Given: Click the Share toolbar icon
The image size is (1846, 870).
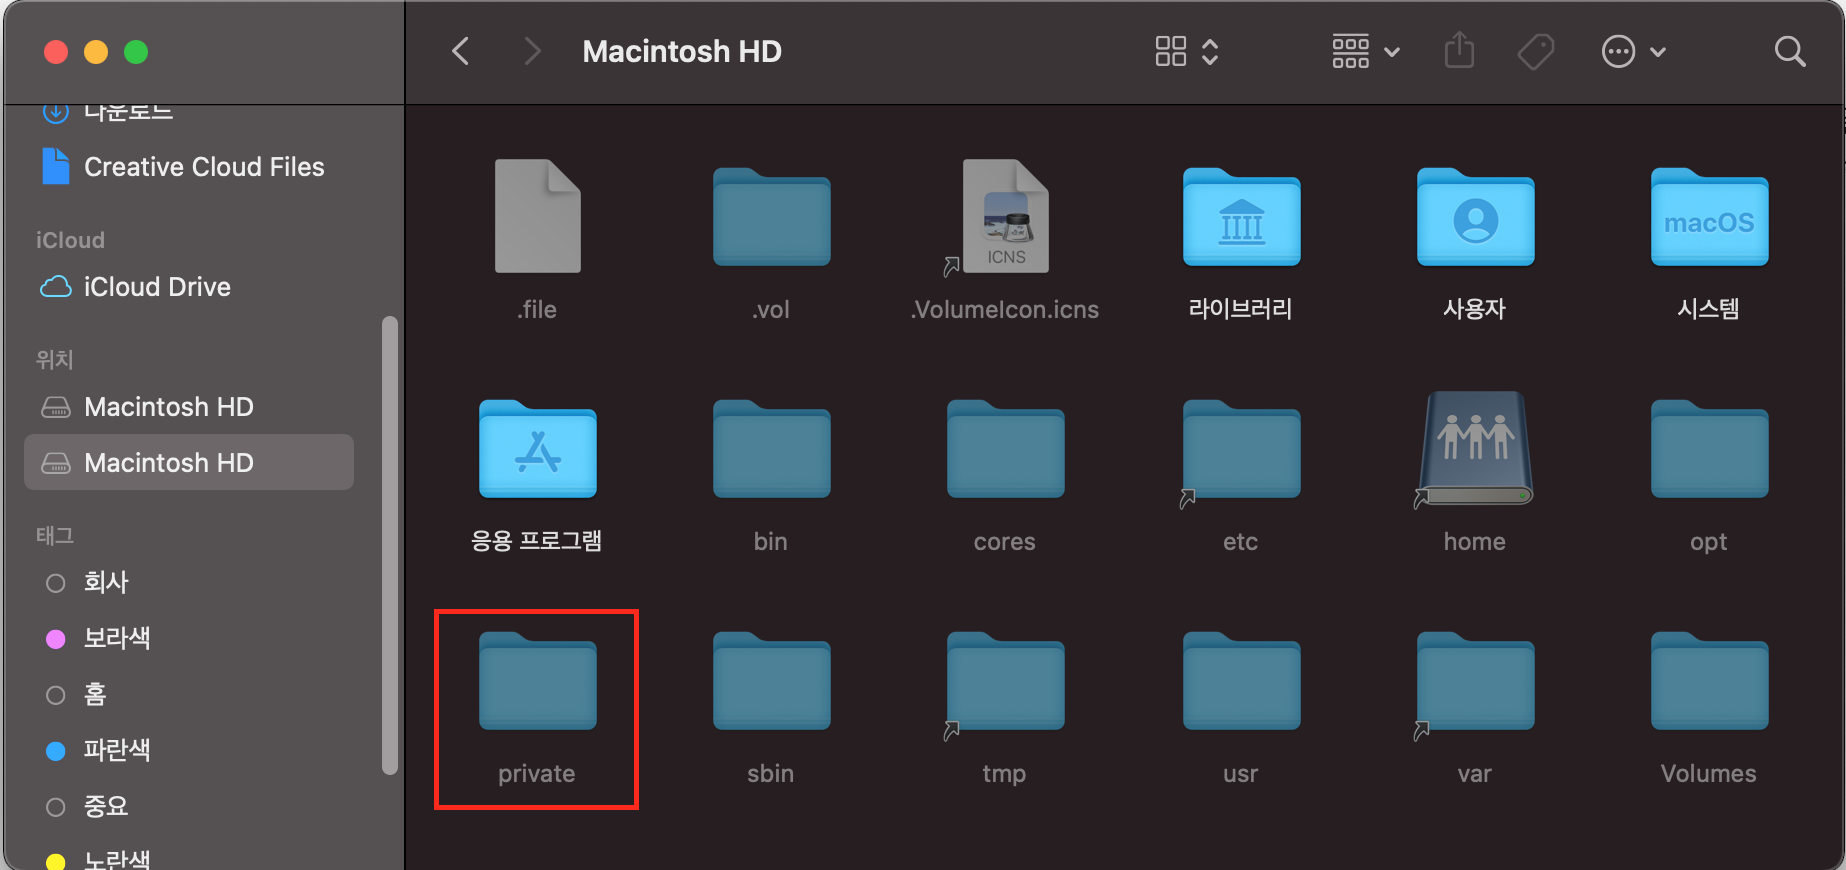Looking at the screenshot, I should pyautogui.click(x=1460, y=50).
